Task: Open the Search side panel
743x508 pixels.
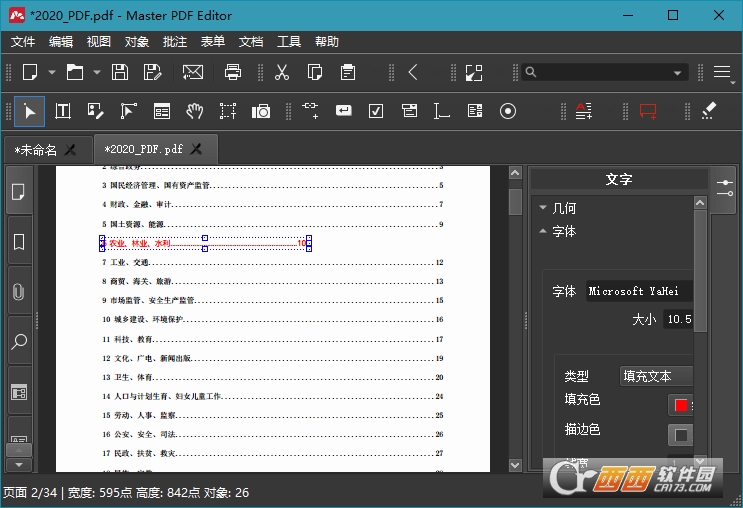Action: point(19,342)
